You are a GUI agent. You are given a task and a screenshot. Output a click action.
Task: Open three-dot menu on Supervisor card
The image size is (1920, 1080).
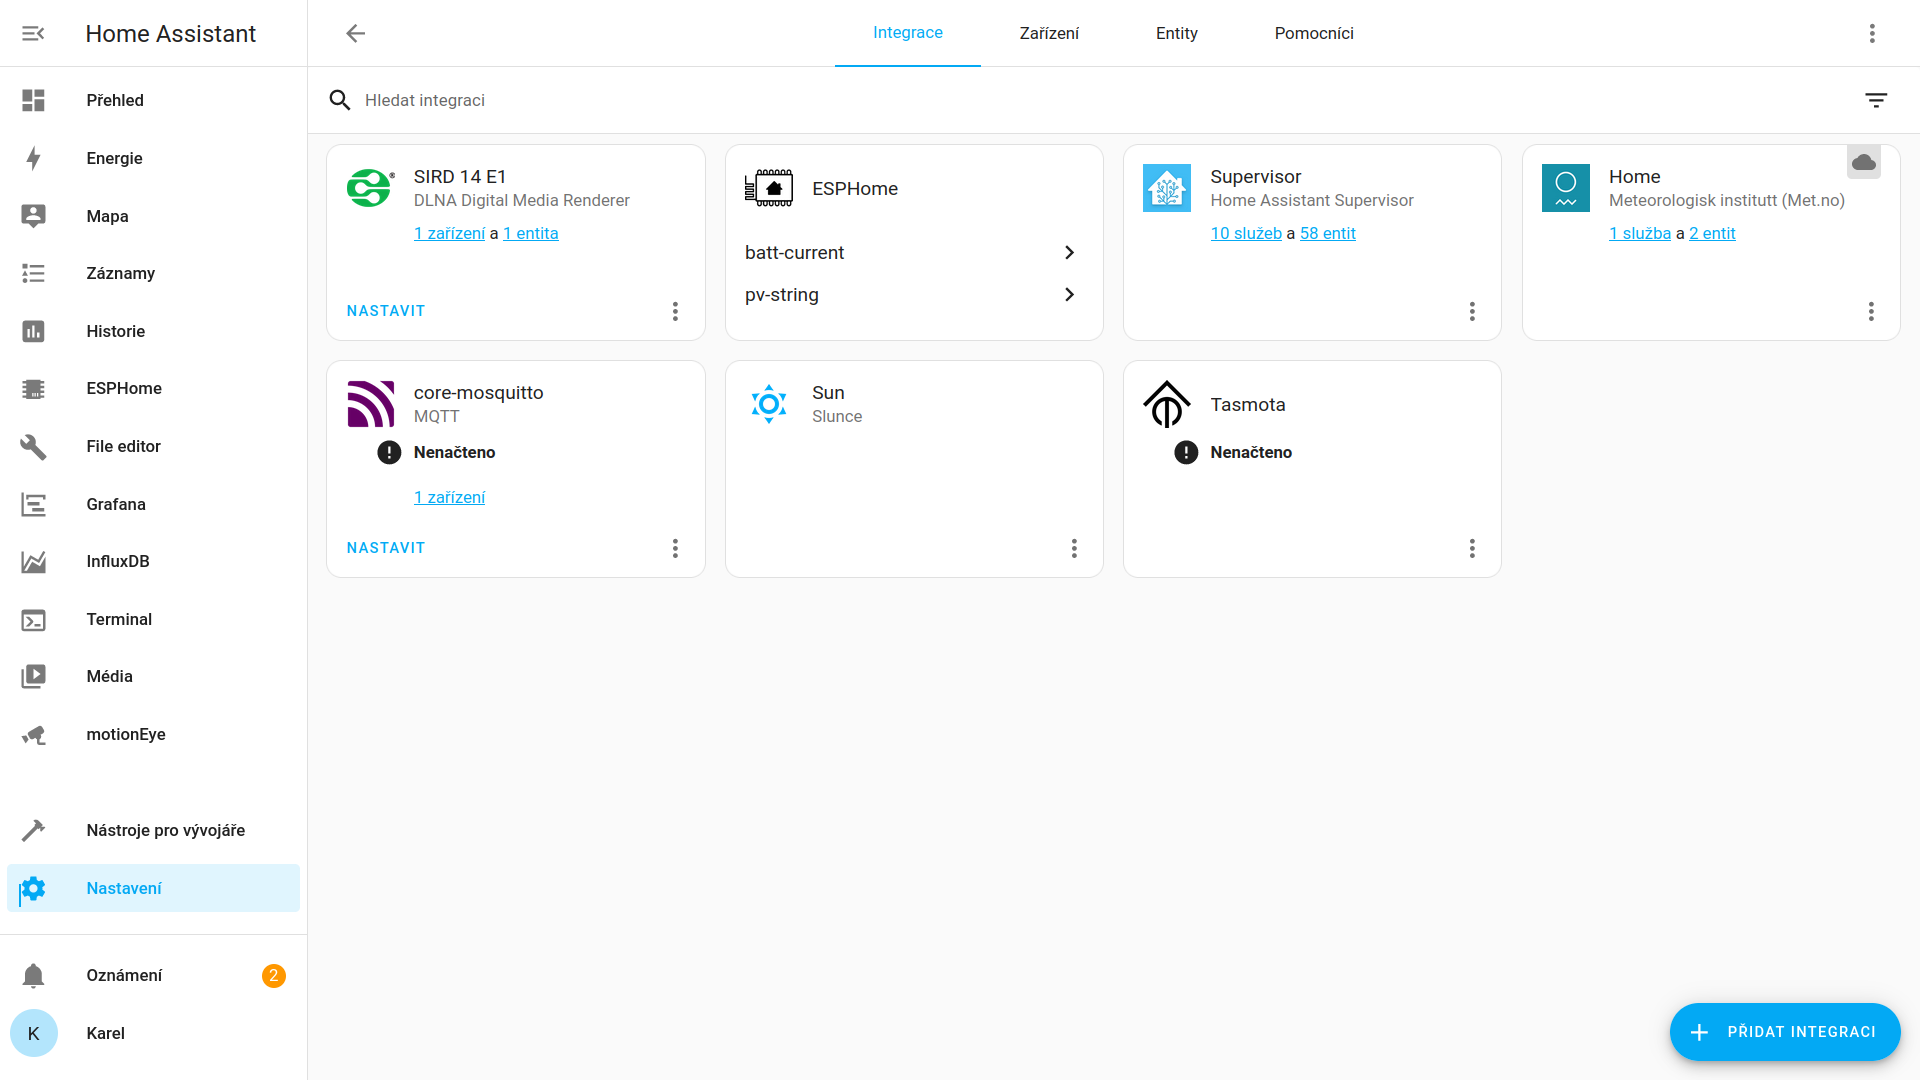coord(1471,311)
